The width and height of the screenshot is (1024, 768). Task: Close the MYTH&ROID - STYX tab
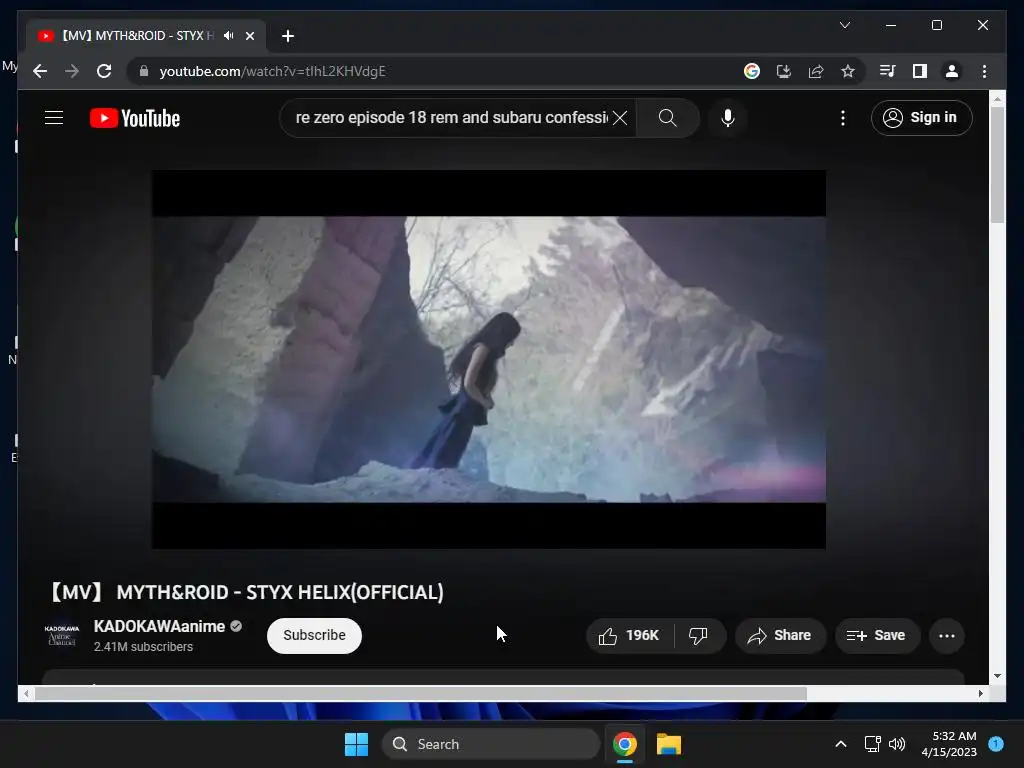(249, 36)
